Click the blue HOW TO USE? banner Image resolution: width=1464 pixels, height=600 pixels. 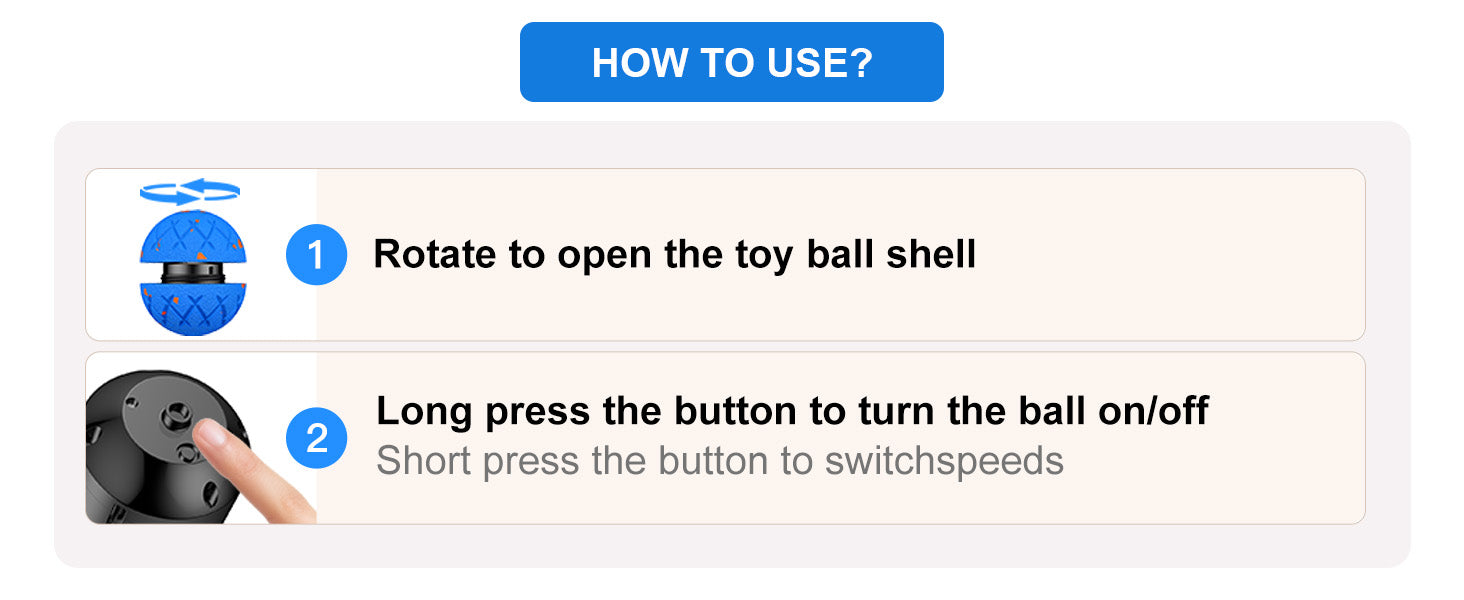(731, 62)
